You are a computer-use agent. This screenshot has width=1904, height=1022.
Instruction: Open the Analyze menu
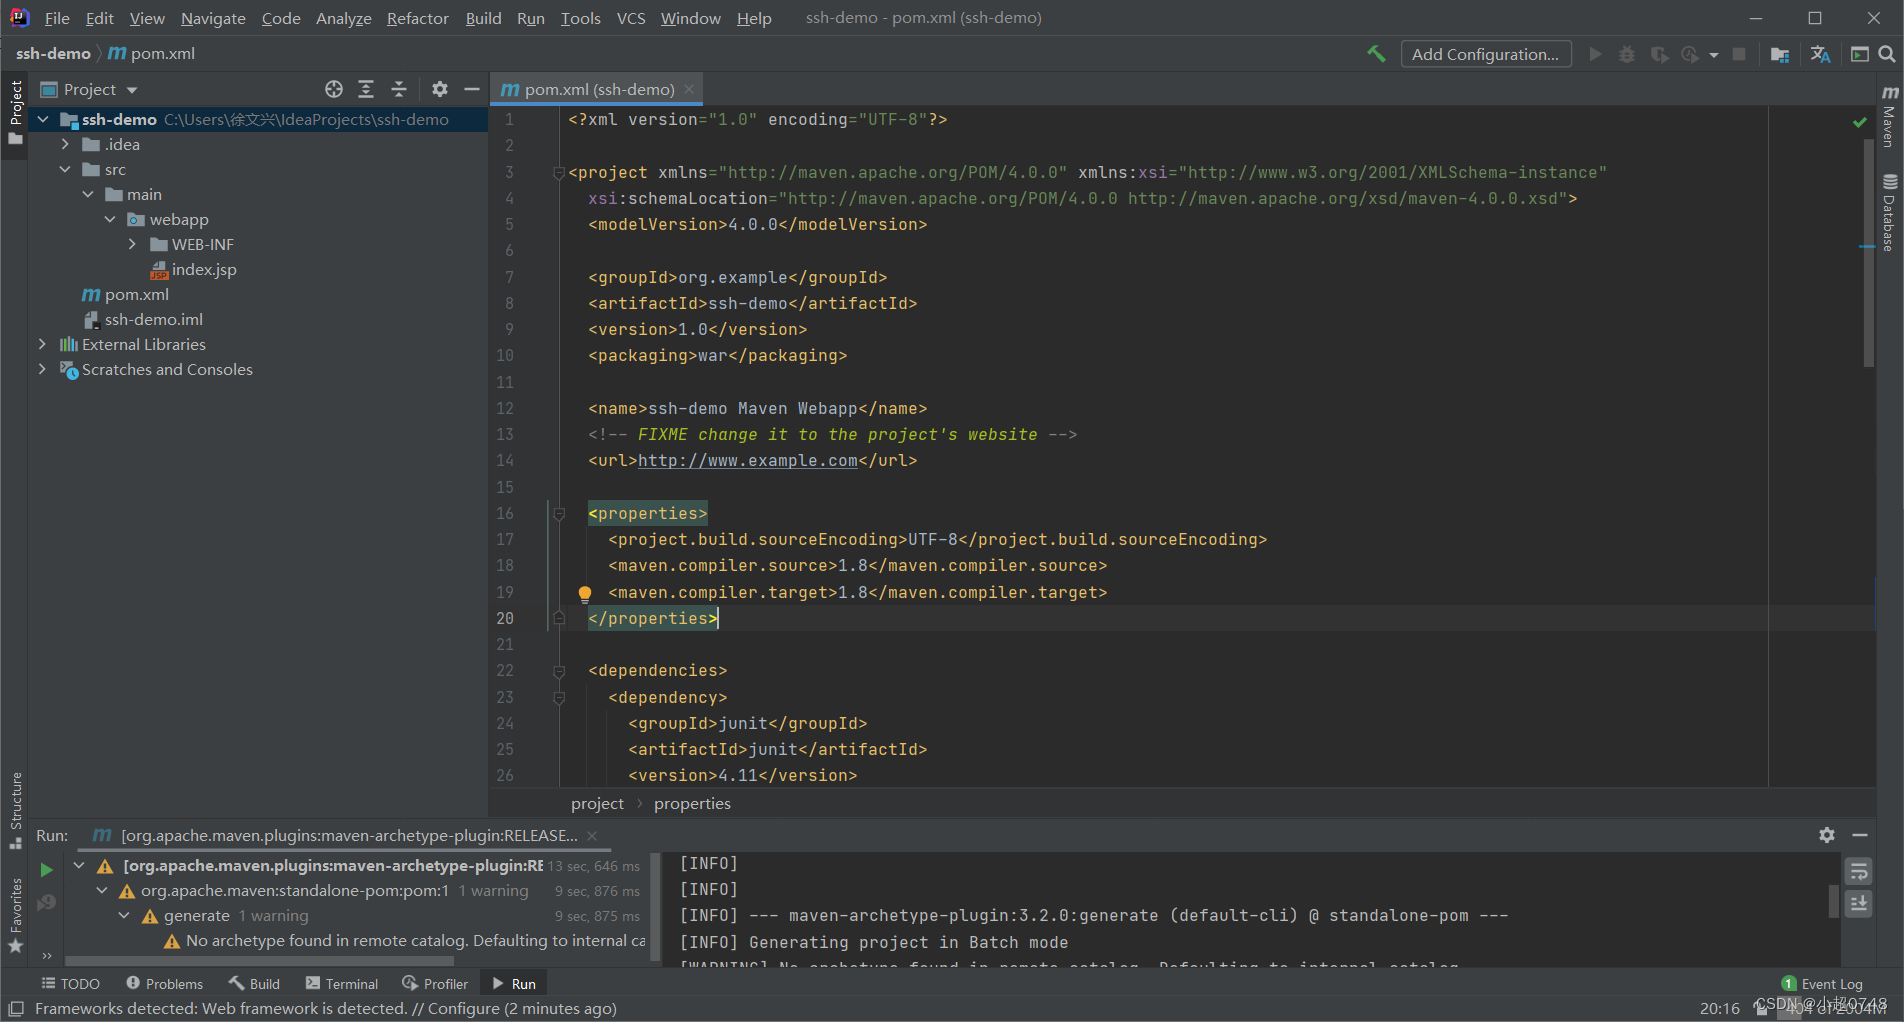pyautogui.click(x=344, y=18)
